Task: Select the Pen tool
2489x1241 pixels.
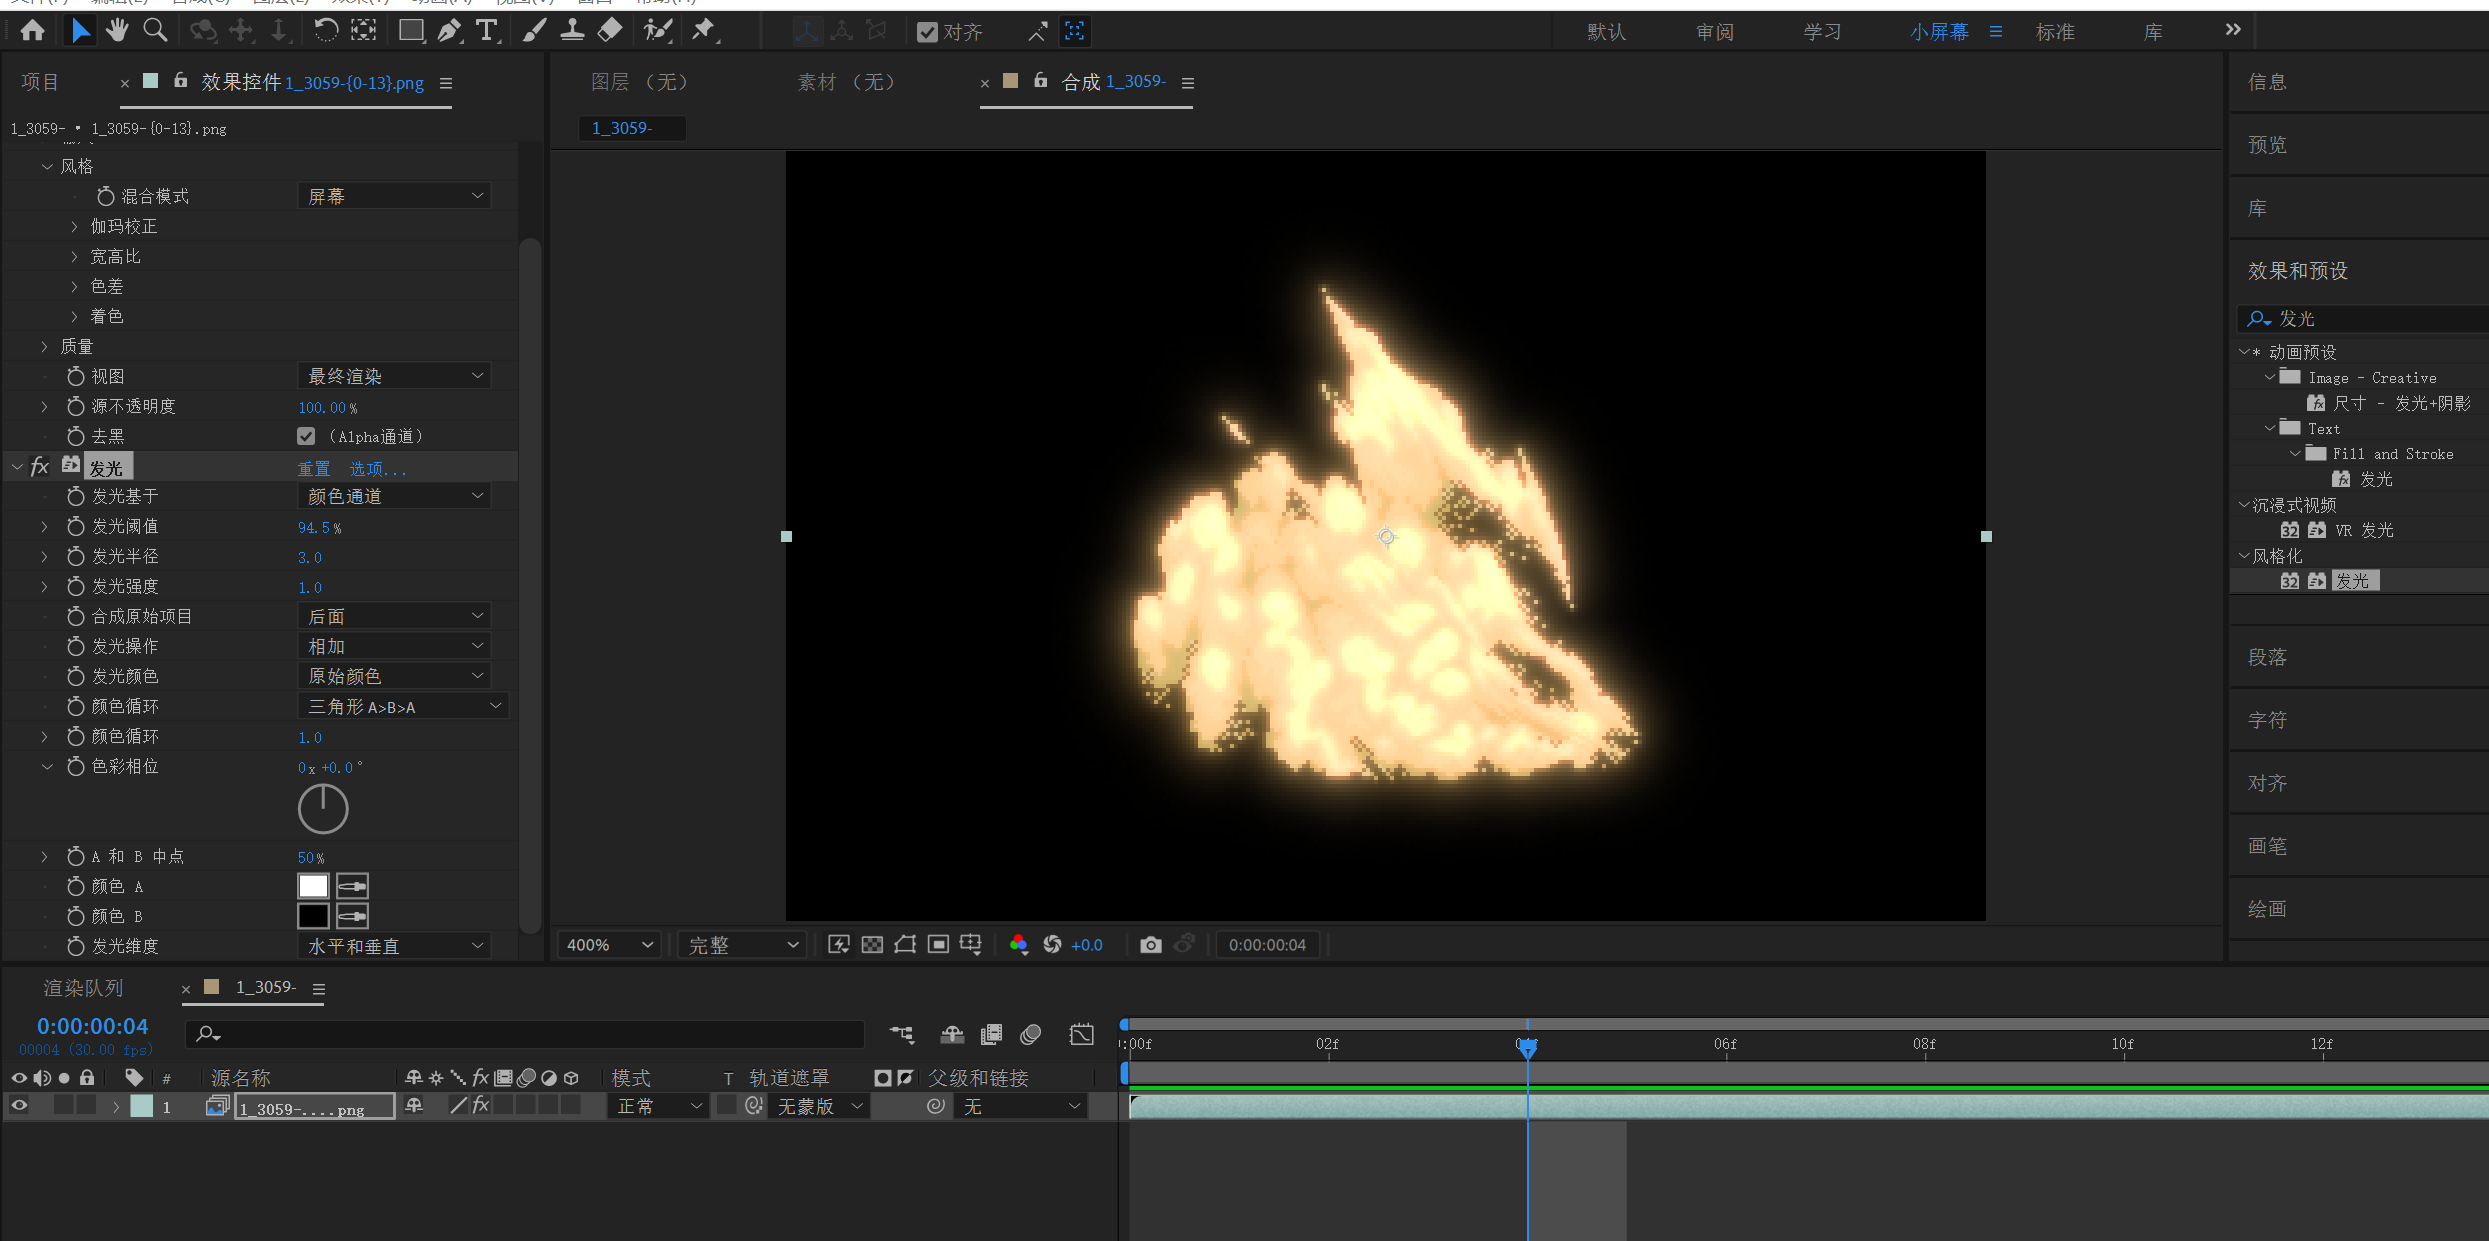Action: [449, 31]
